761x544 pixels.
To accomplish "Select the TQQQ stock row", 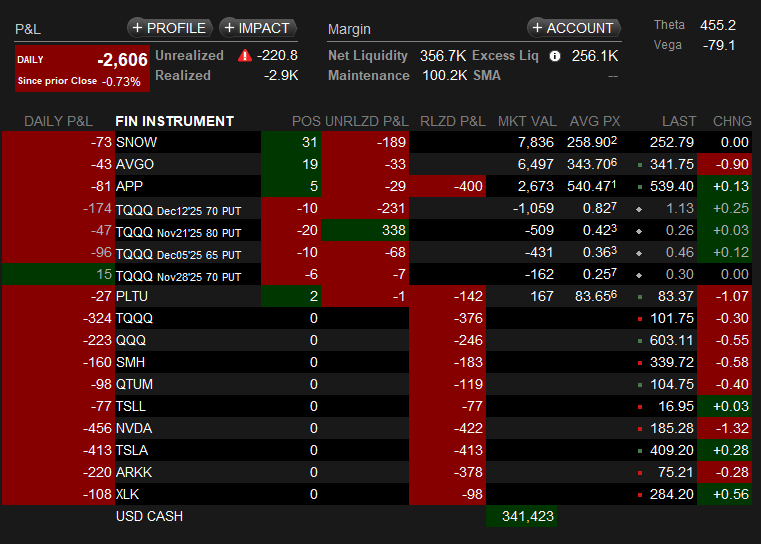I will point(377,318).
